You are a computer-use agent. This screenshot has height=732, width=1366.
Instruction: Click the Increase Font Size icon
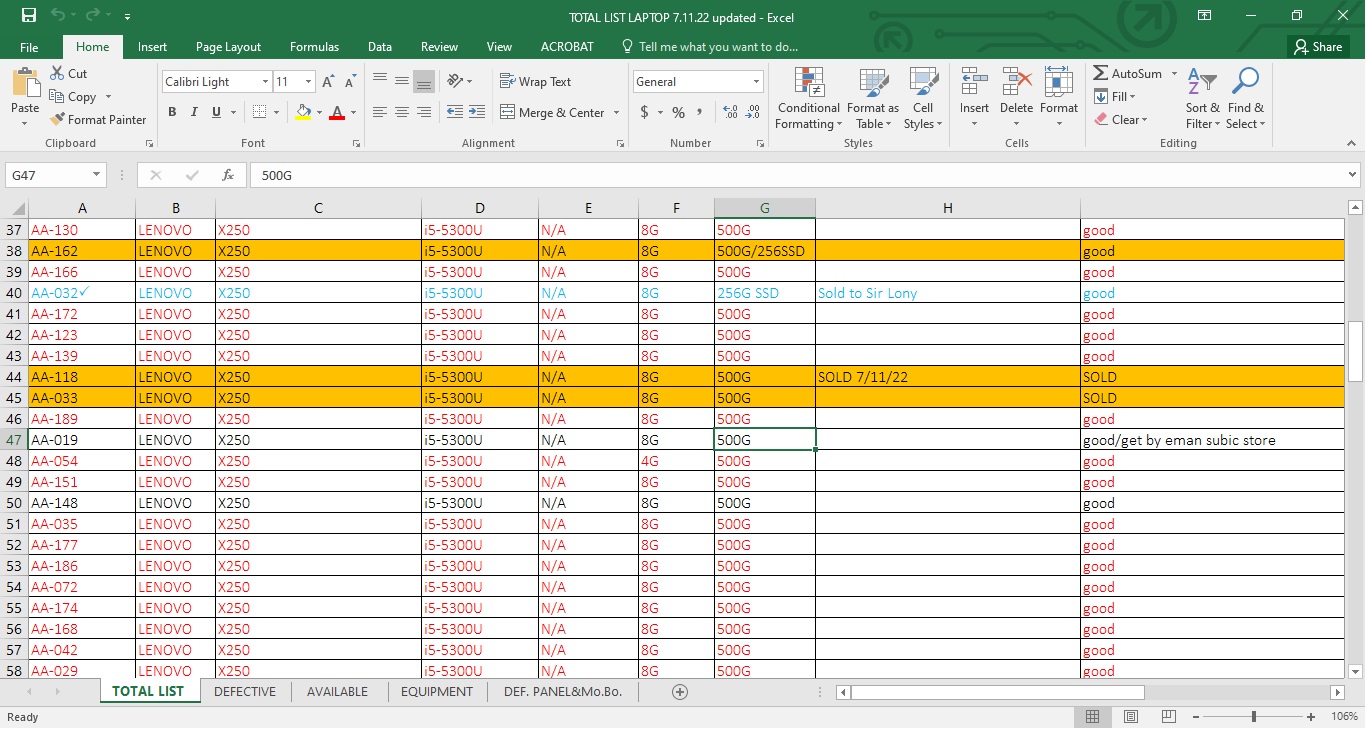[328, 82]
